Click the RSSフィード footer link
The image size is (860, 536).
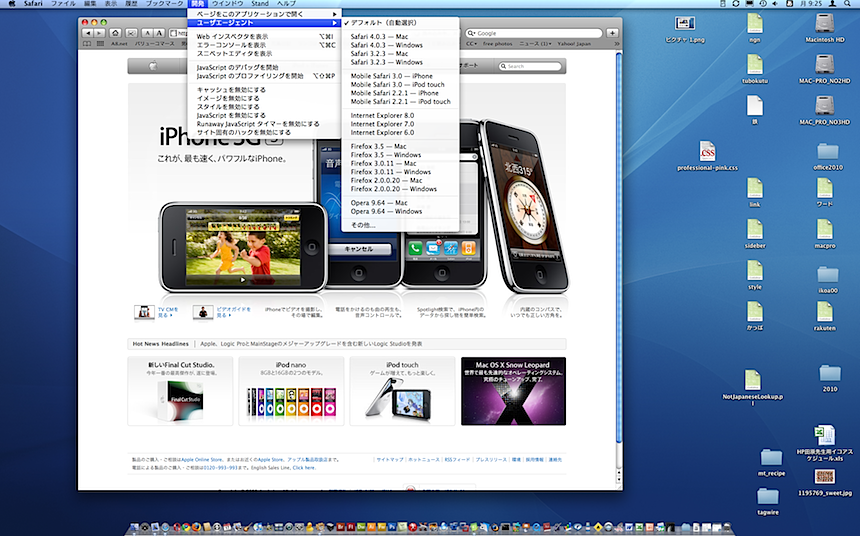(x=457, y=460)
